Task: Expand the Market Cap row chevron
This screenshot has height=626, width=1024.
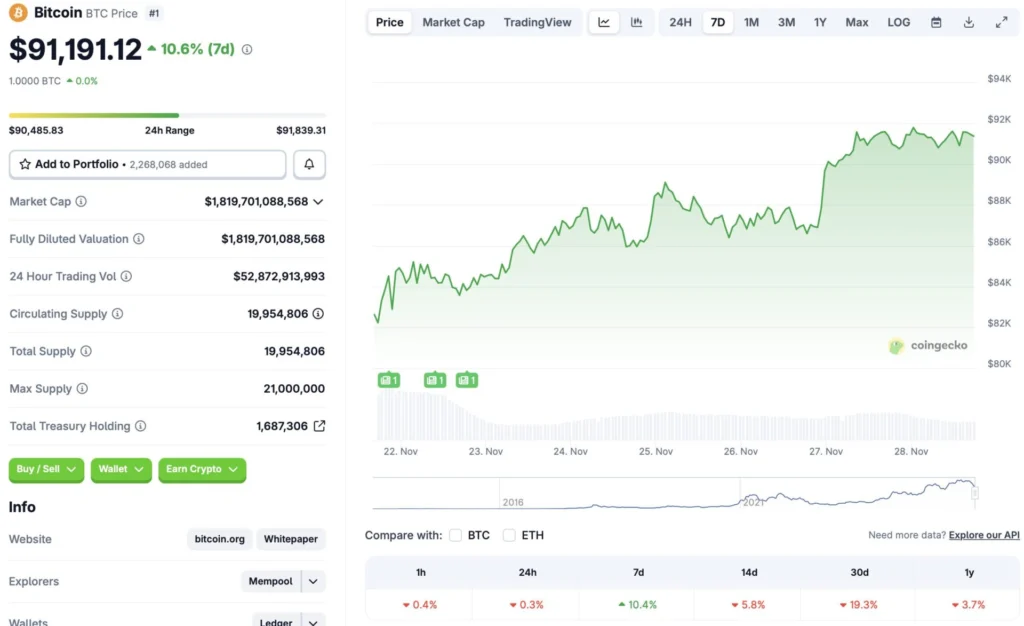Action: (x=322, y=201)
